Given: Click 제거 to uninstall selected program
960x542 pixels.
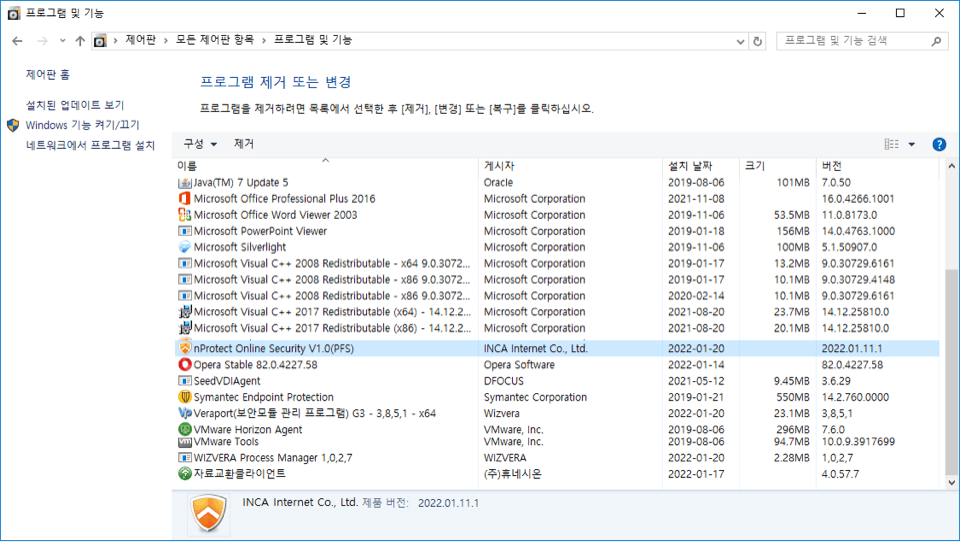Looking at the screenshot, I should point(244,144).
